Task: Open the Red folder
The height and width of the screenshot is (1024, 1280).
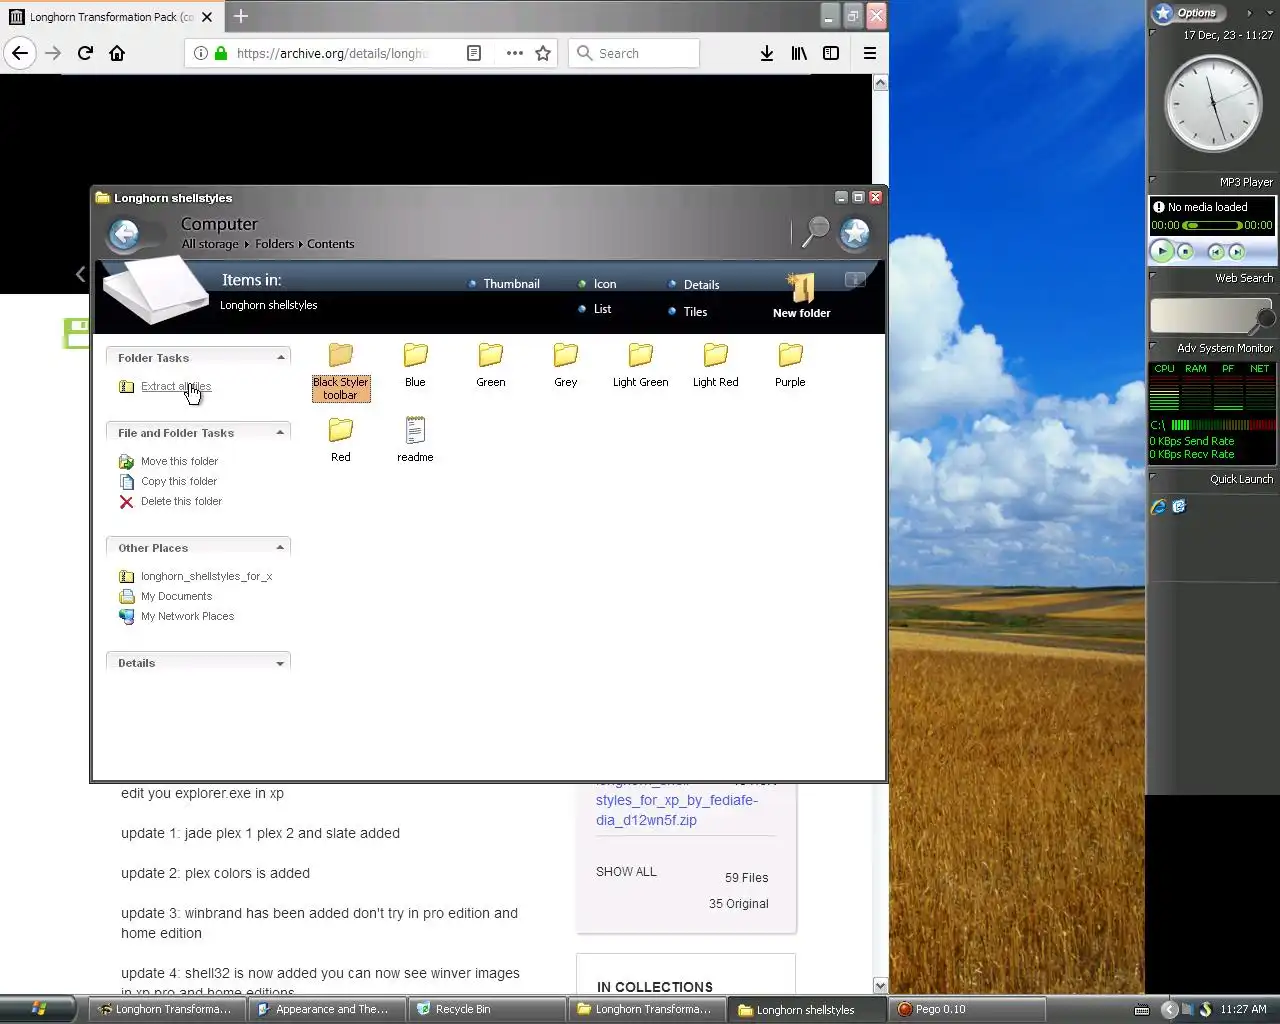Action: pyautogui.click(x=340, y=440)
